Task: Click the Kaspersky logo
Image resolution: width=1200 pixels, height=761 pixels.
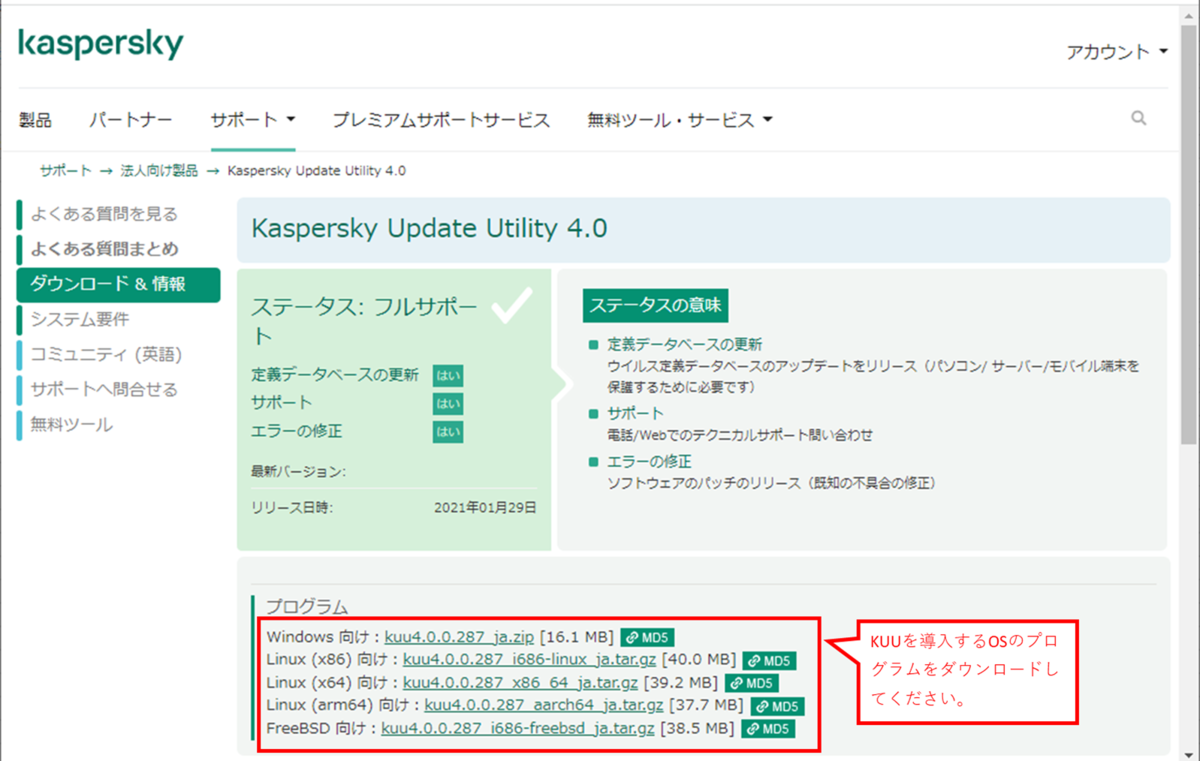Action: (x=101, y=45)
